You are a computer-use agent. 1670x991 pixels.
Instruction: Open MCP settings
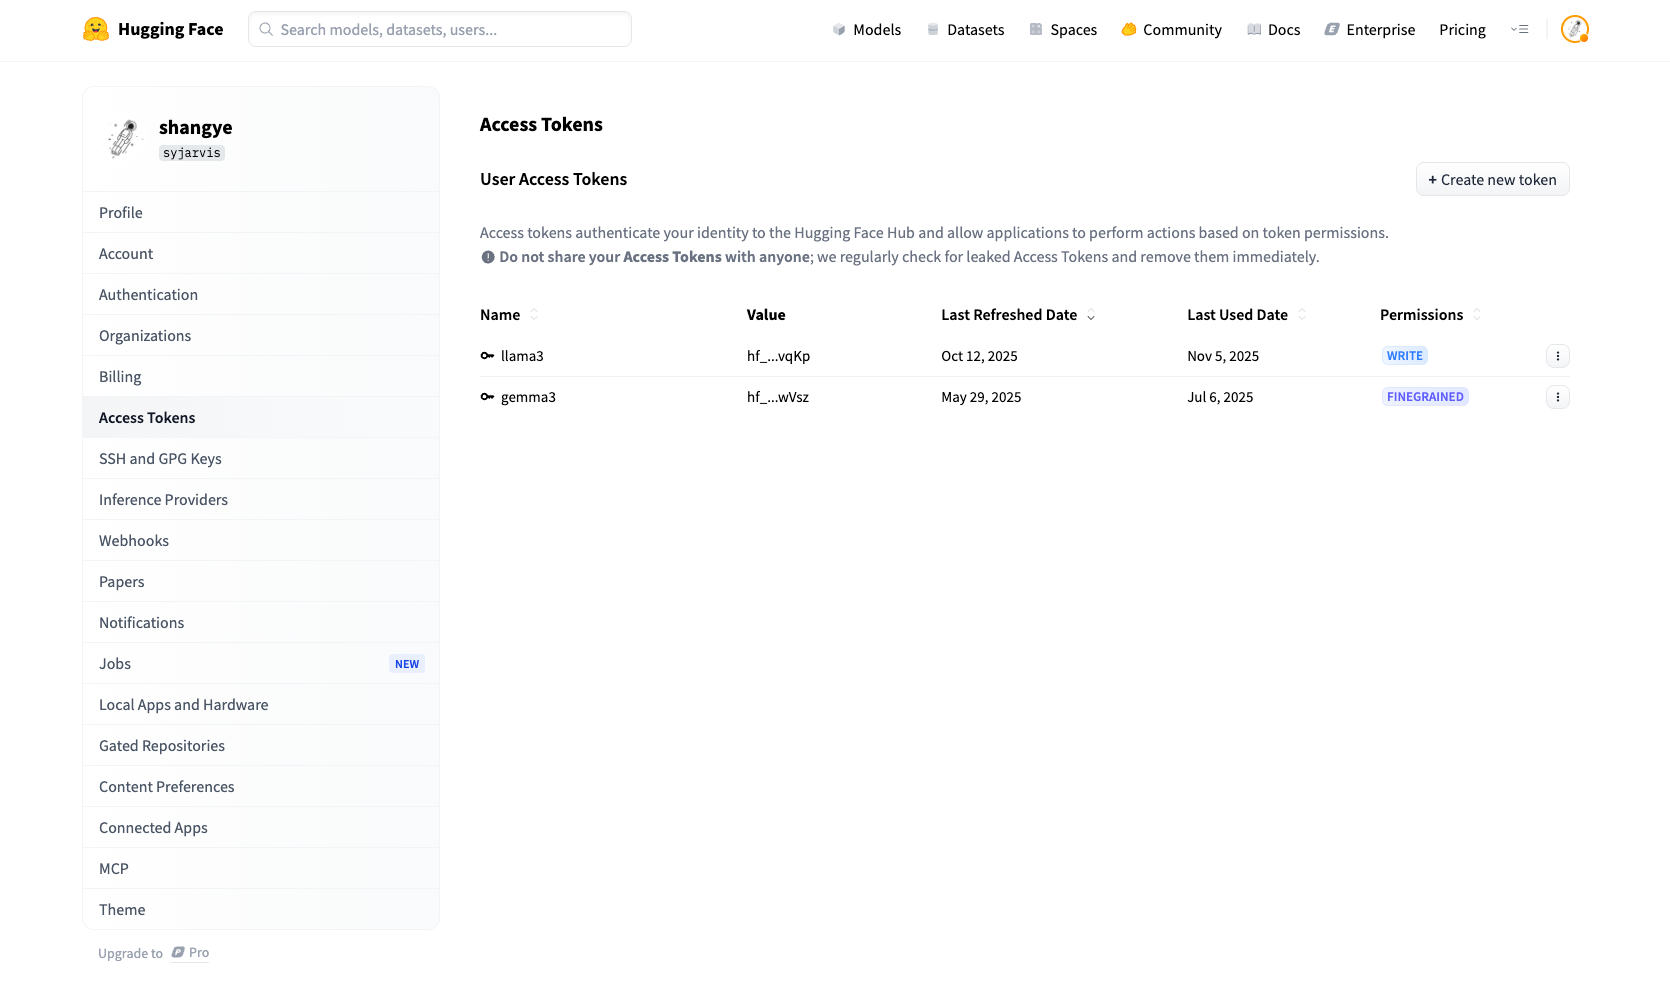pyautogui.click(x=261, y=869)
